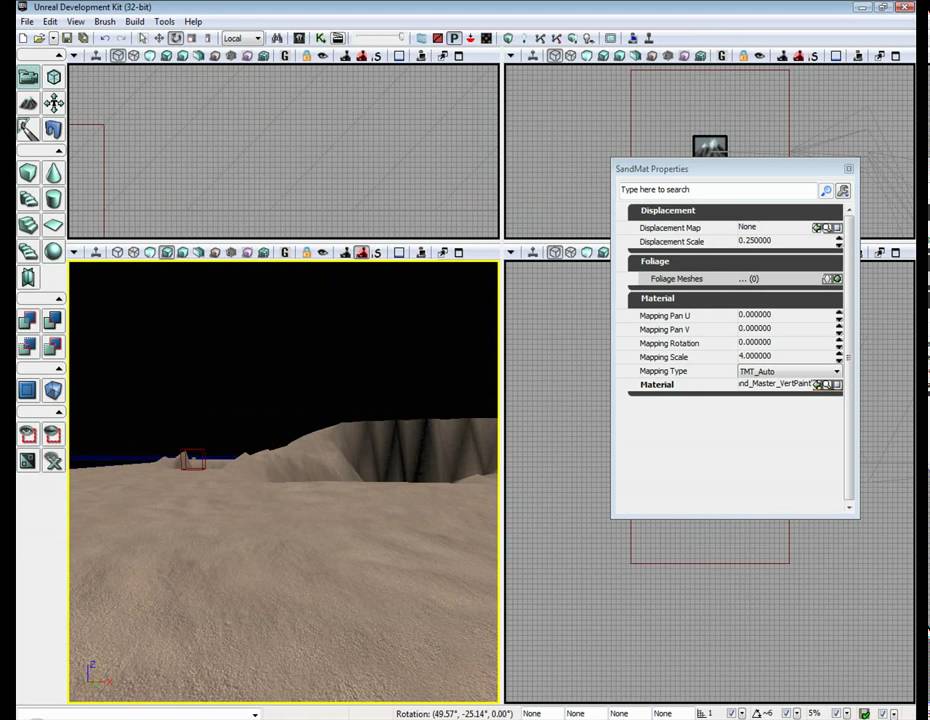Click the CSG Subtract button

(x=54, y=321)
